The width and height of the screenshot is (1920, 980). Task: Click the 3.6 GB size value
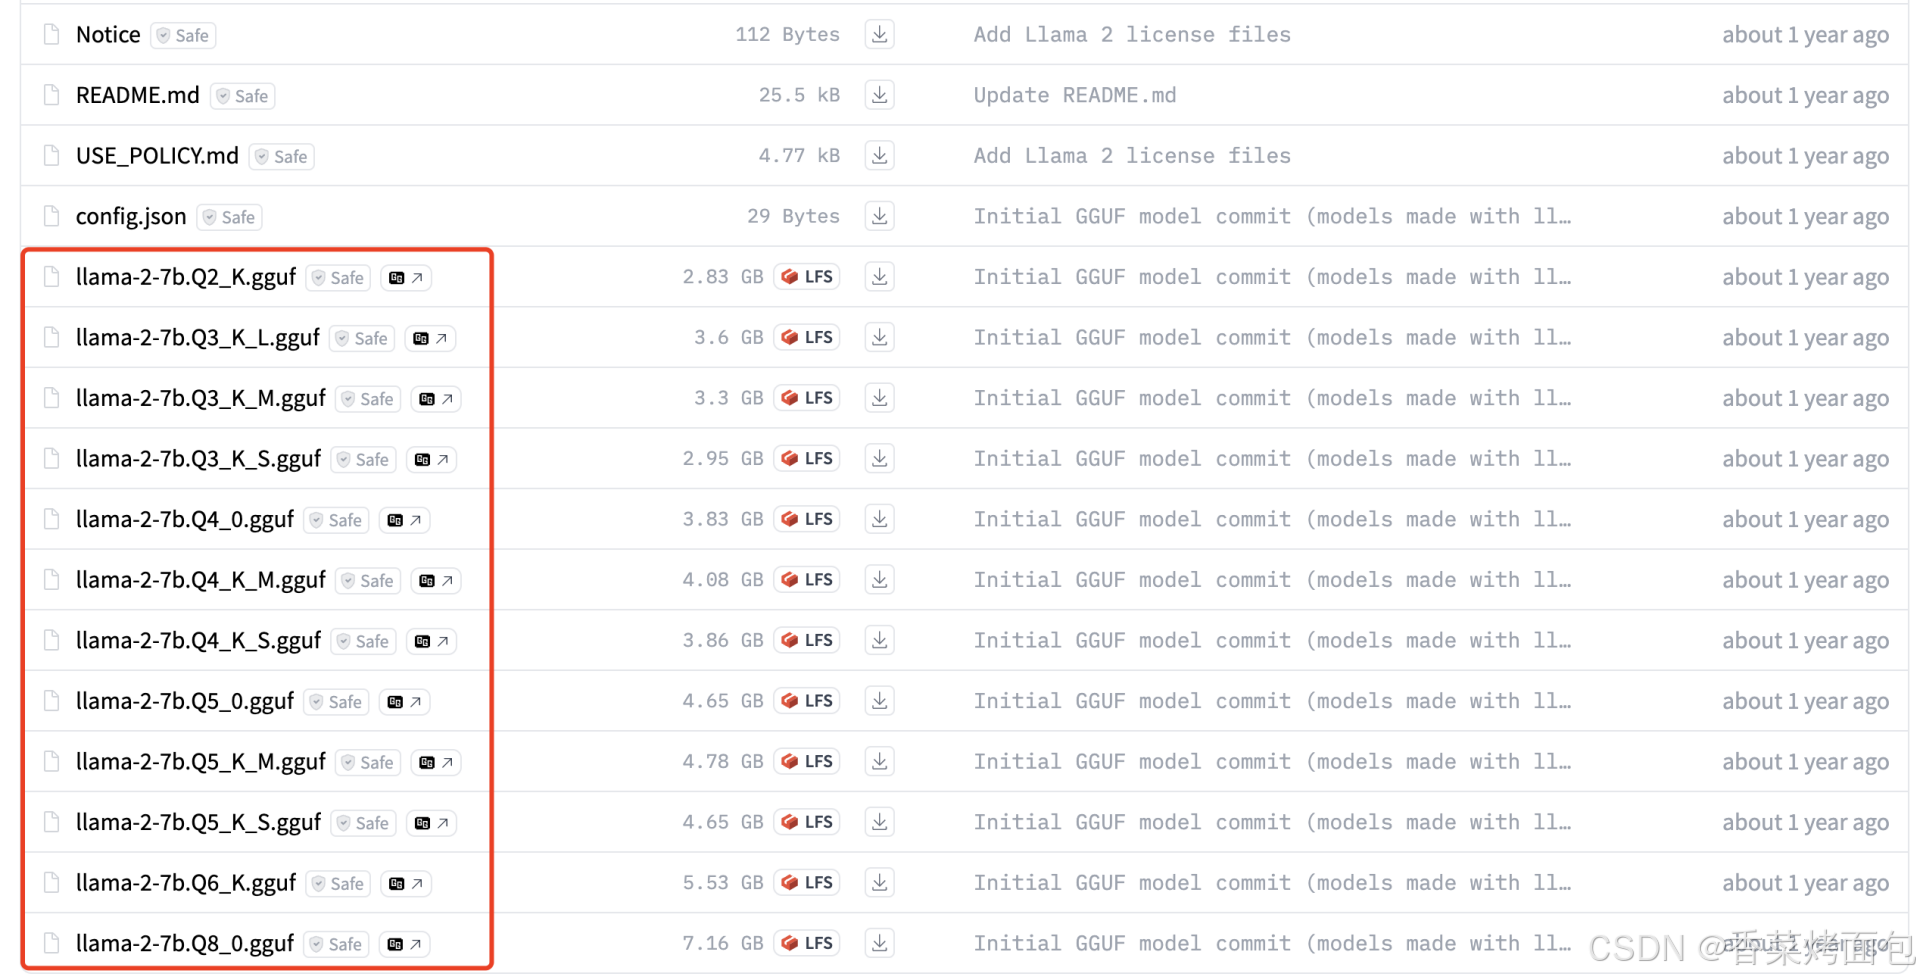729,338
